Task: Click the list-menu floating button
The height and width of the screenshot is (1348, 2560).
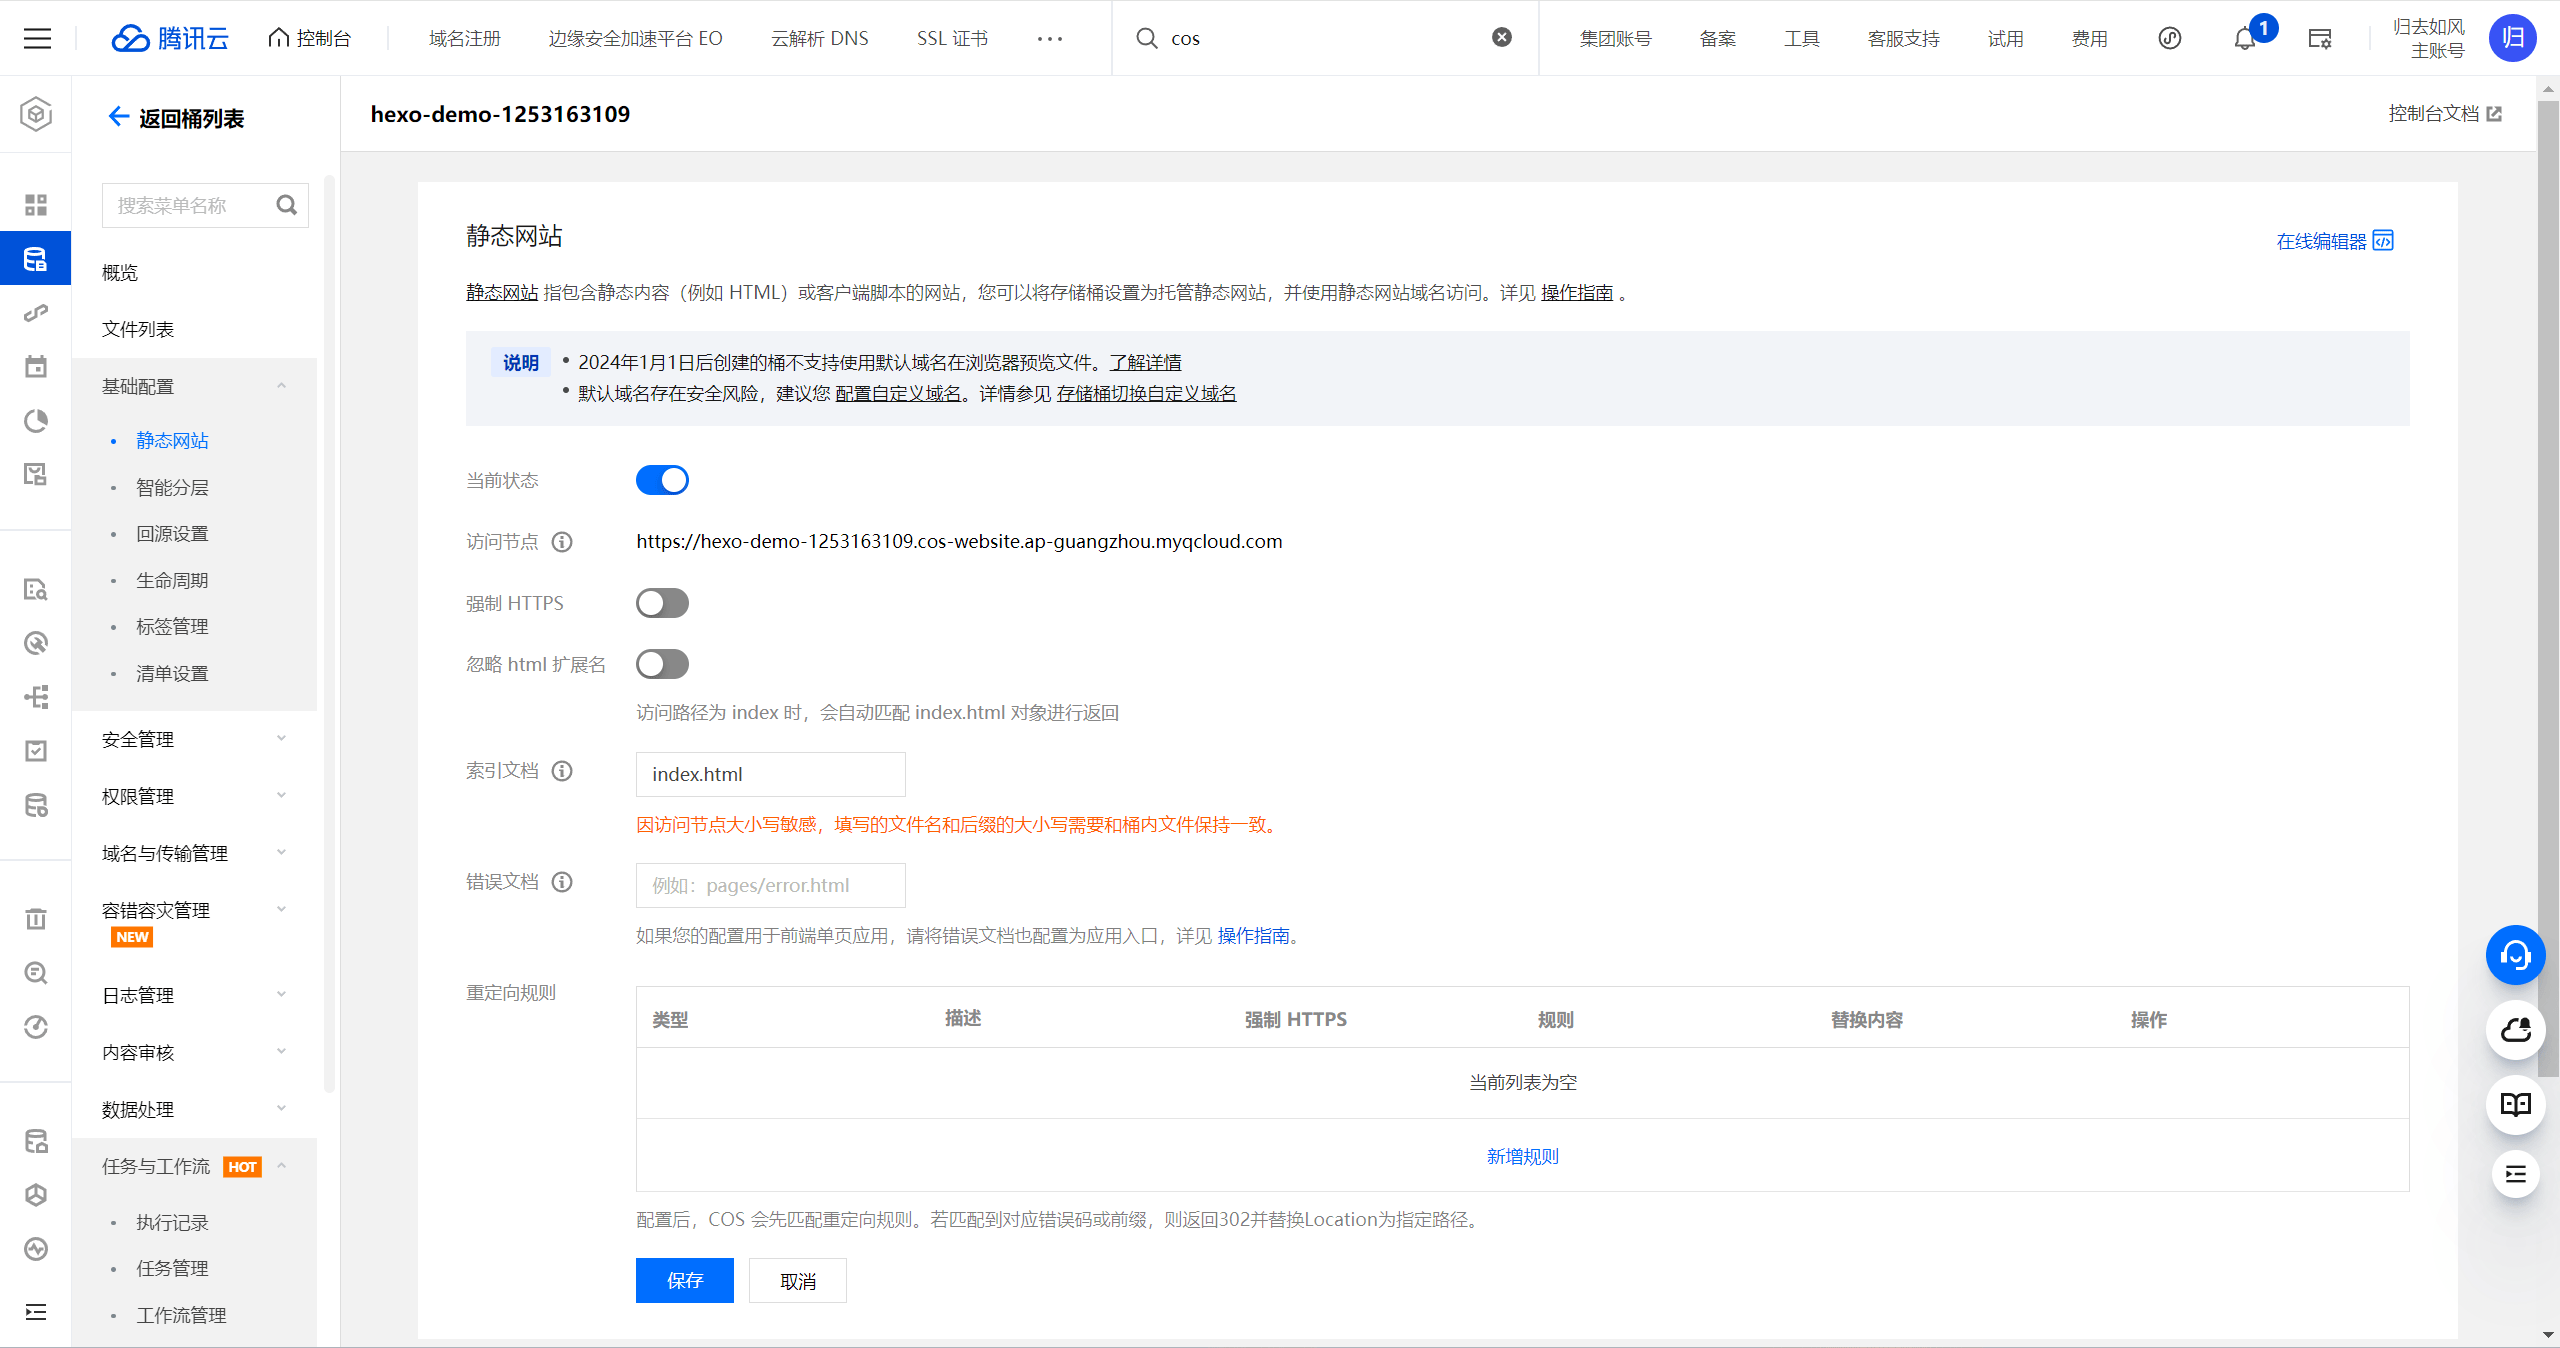Action: coord(2515,1174)
